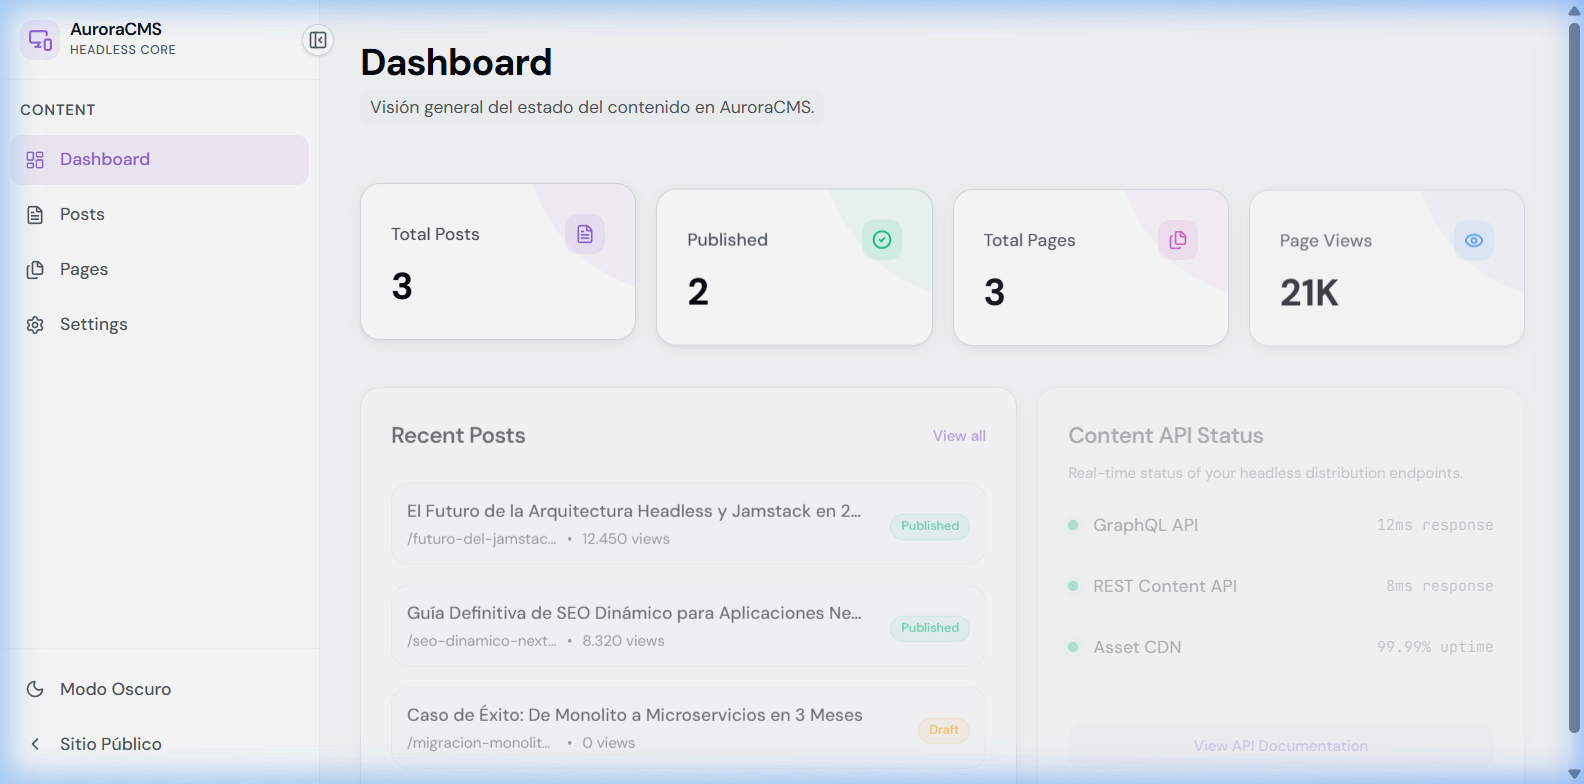This screenshot has width=1584, height=784.
Task: Click the Settings gear icon in sidebar
Action: pos(35,325)
